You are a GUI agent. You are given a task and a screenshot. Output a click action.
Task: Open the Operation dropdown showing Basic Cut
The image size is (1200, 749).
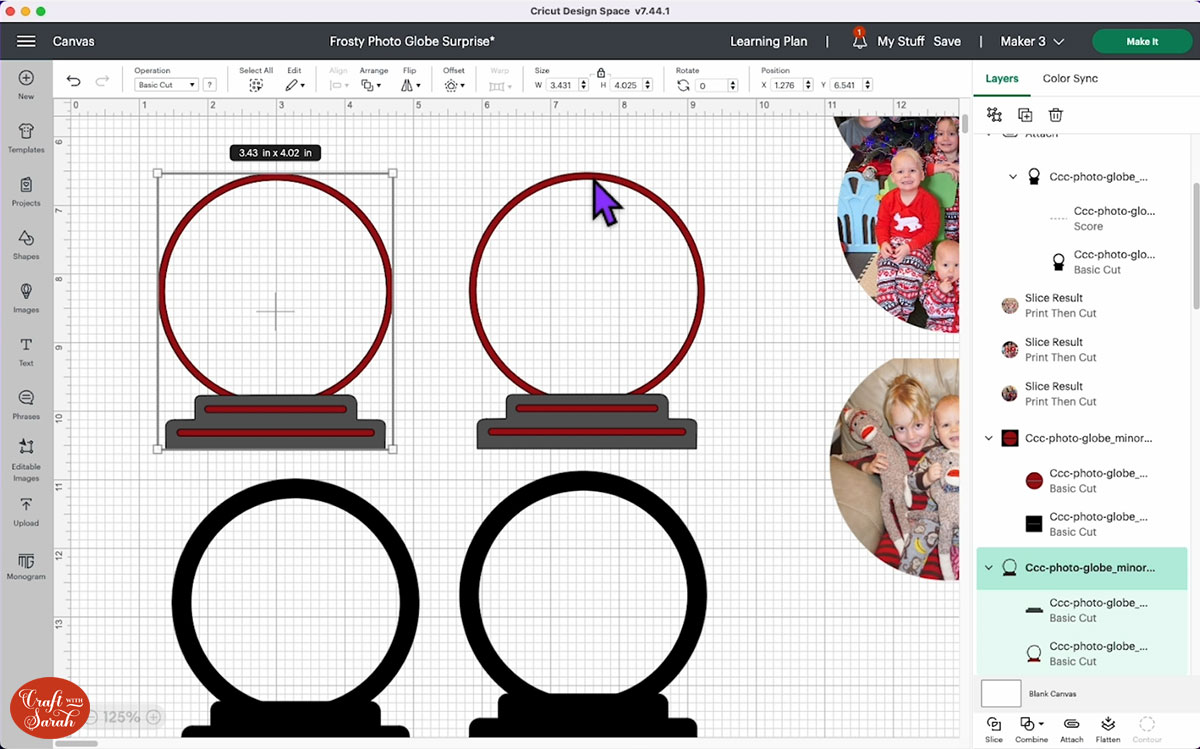[166, 85]
